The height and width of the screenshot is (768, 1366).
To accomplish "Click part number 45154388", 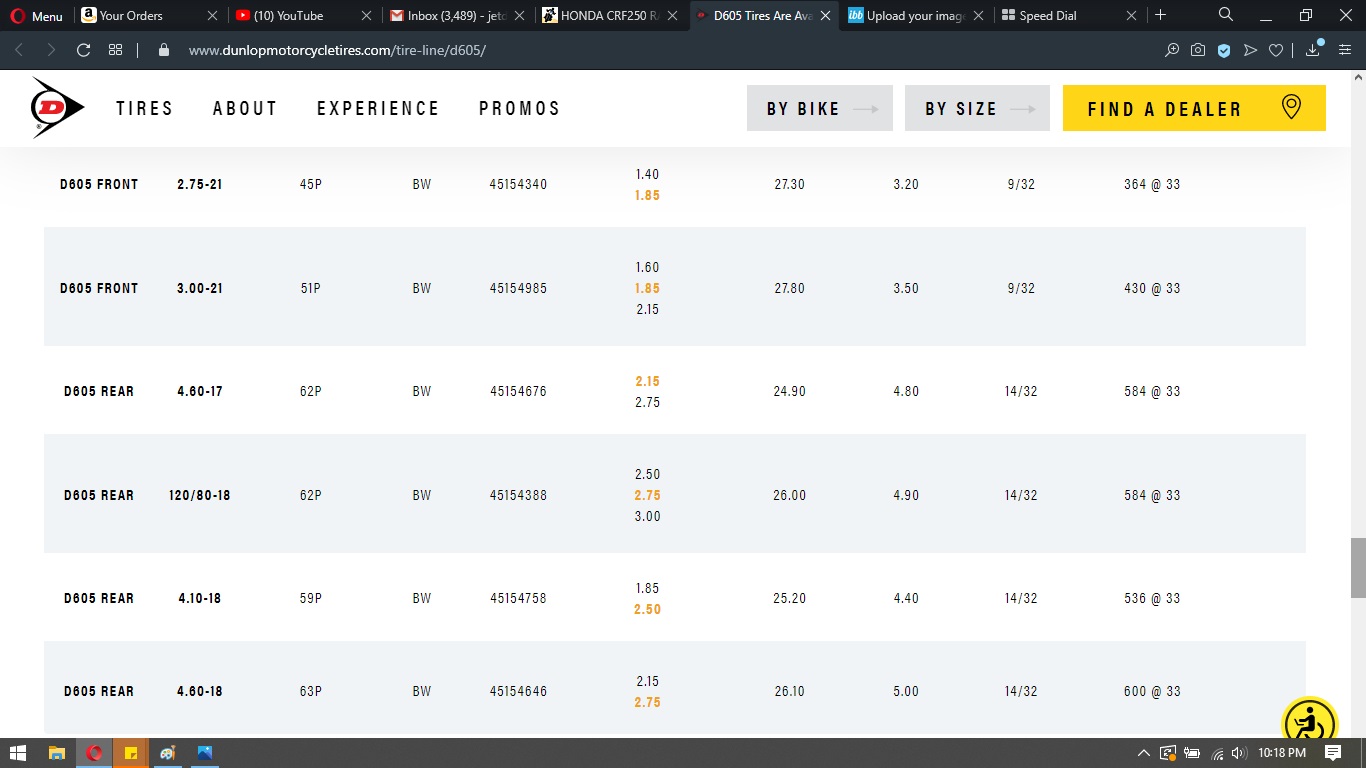I will [518, 495].
